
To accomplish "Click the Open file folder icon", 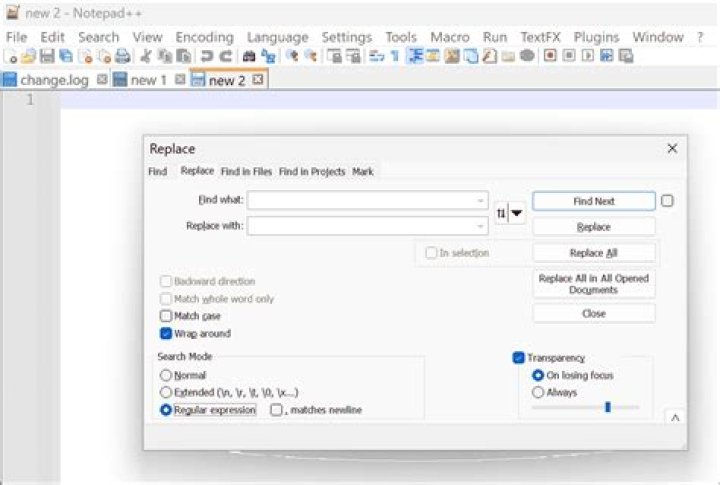I will [28, 56].
